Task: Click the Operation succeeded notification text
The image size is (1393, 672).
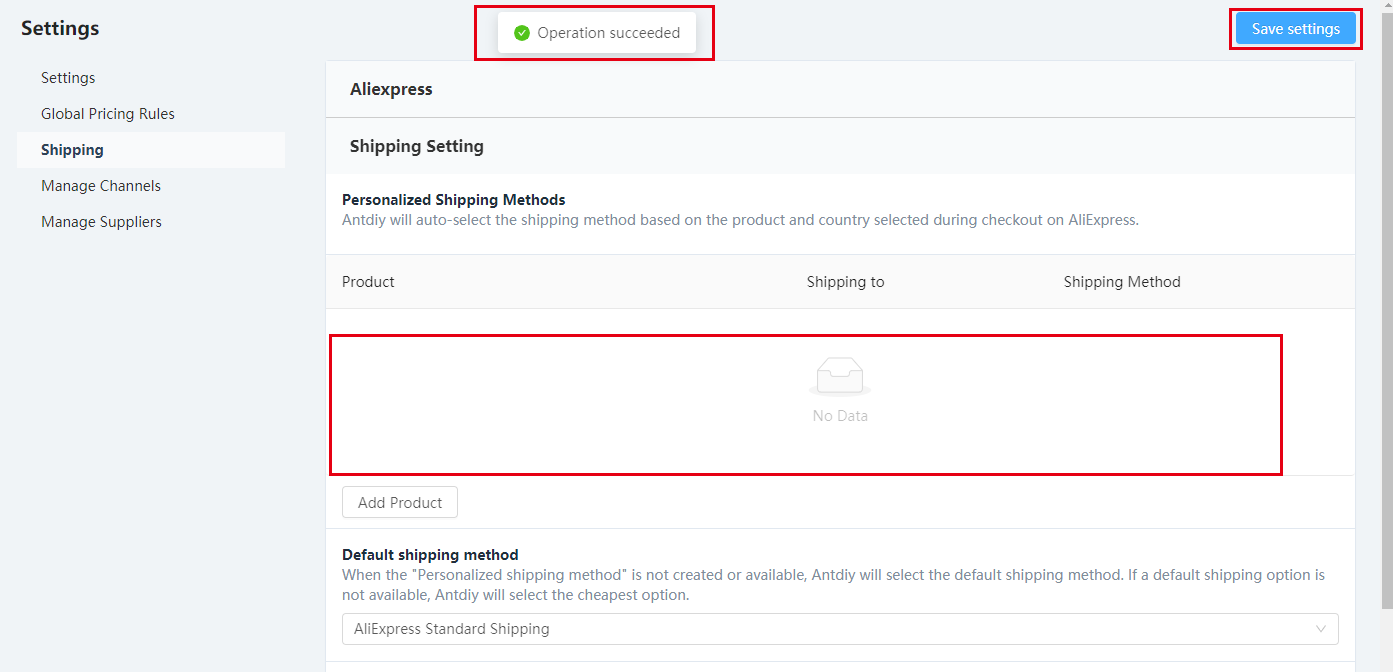Action: click(x=609, y=33)
